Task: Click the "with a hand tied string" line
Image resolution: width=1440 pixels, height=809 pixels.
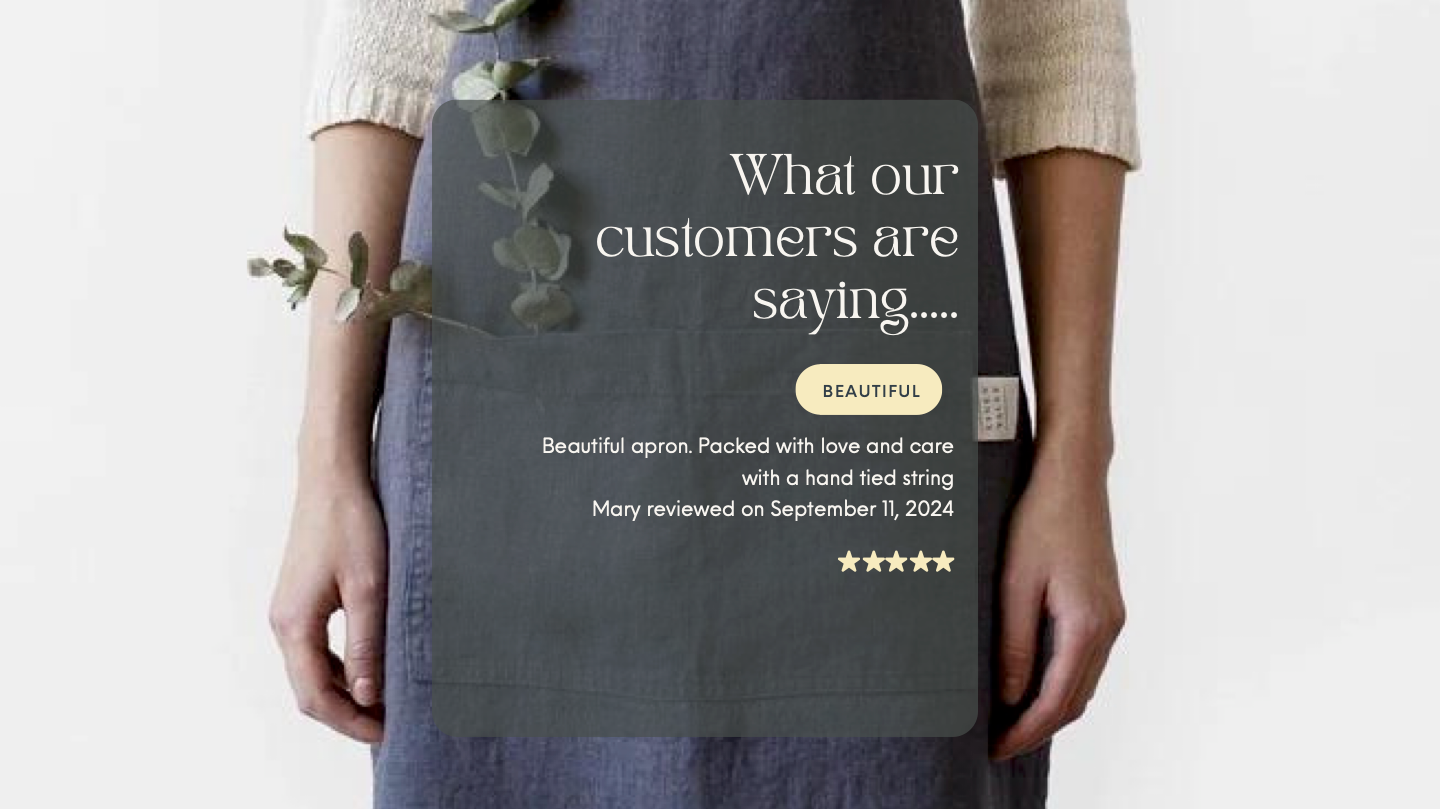Action: [x=848, y=478]
